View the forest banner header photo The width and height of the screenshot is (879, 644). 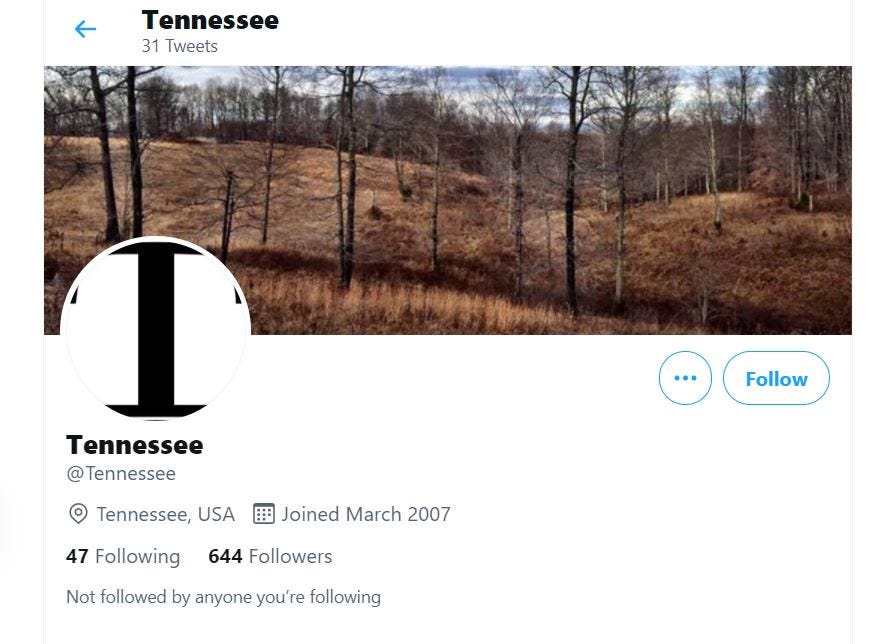click(x=448, y=200)
